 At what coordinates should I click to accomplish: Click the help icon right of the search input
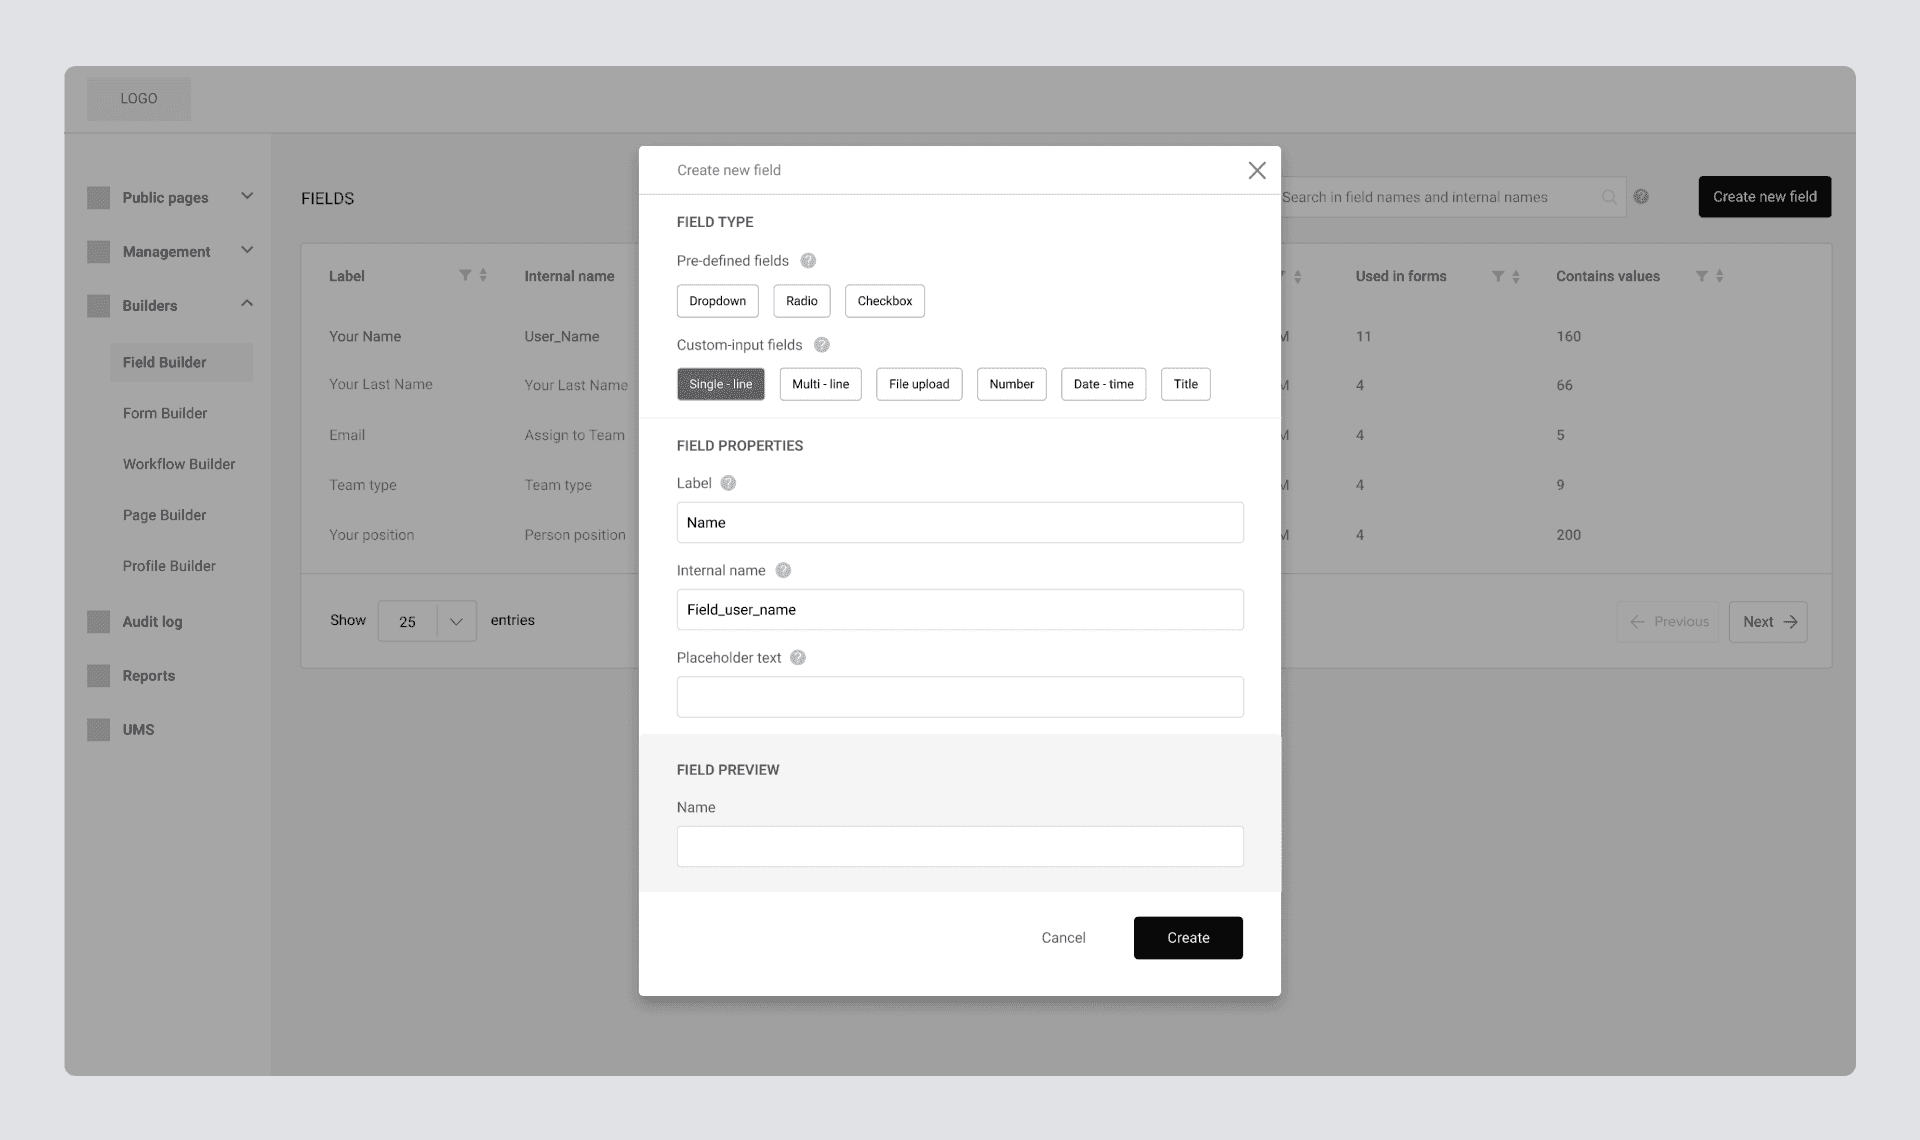click(x=1641, y=196)
